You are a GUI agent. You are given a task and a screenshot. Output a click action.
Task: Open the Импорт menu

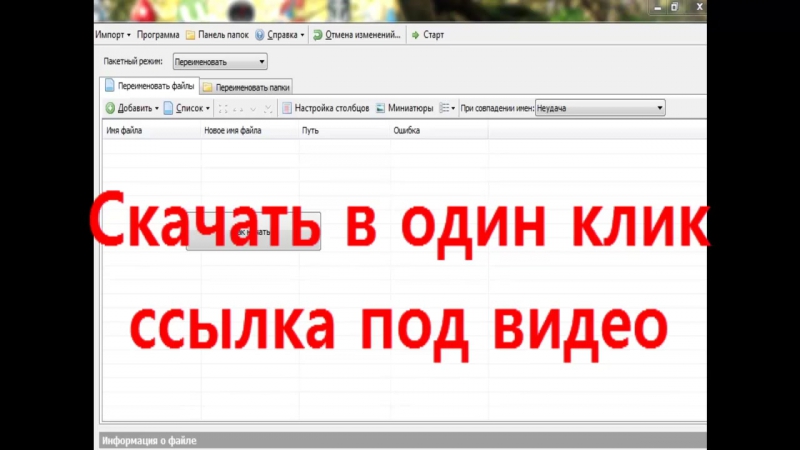112,35
